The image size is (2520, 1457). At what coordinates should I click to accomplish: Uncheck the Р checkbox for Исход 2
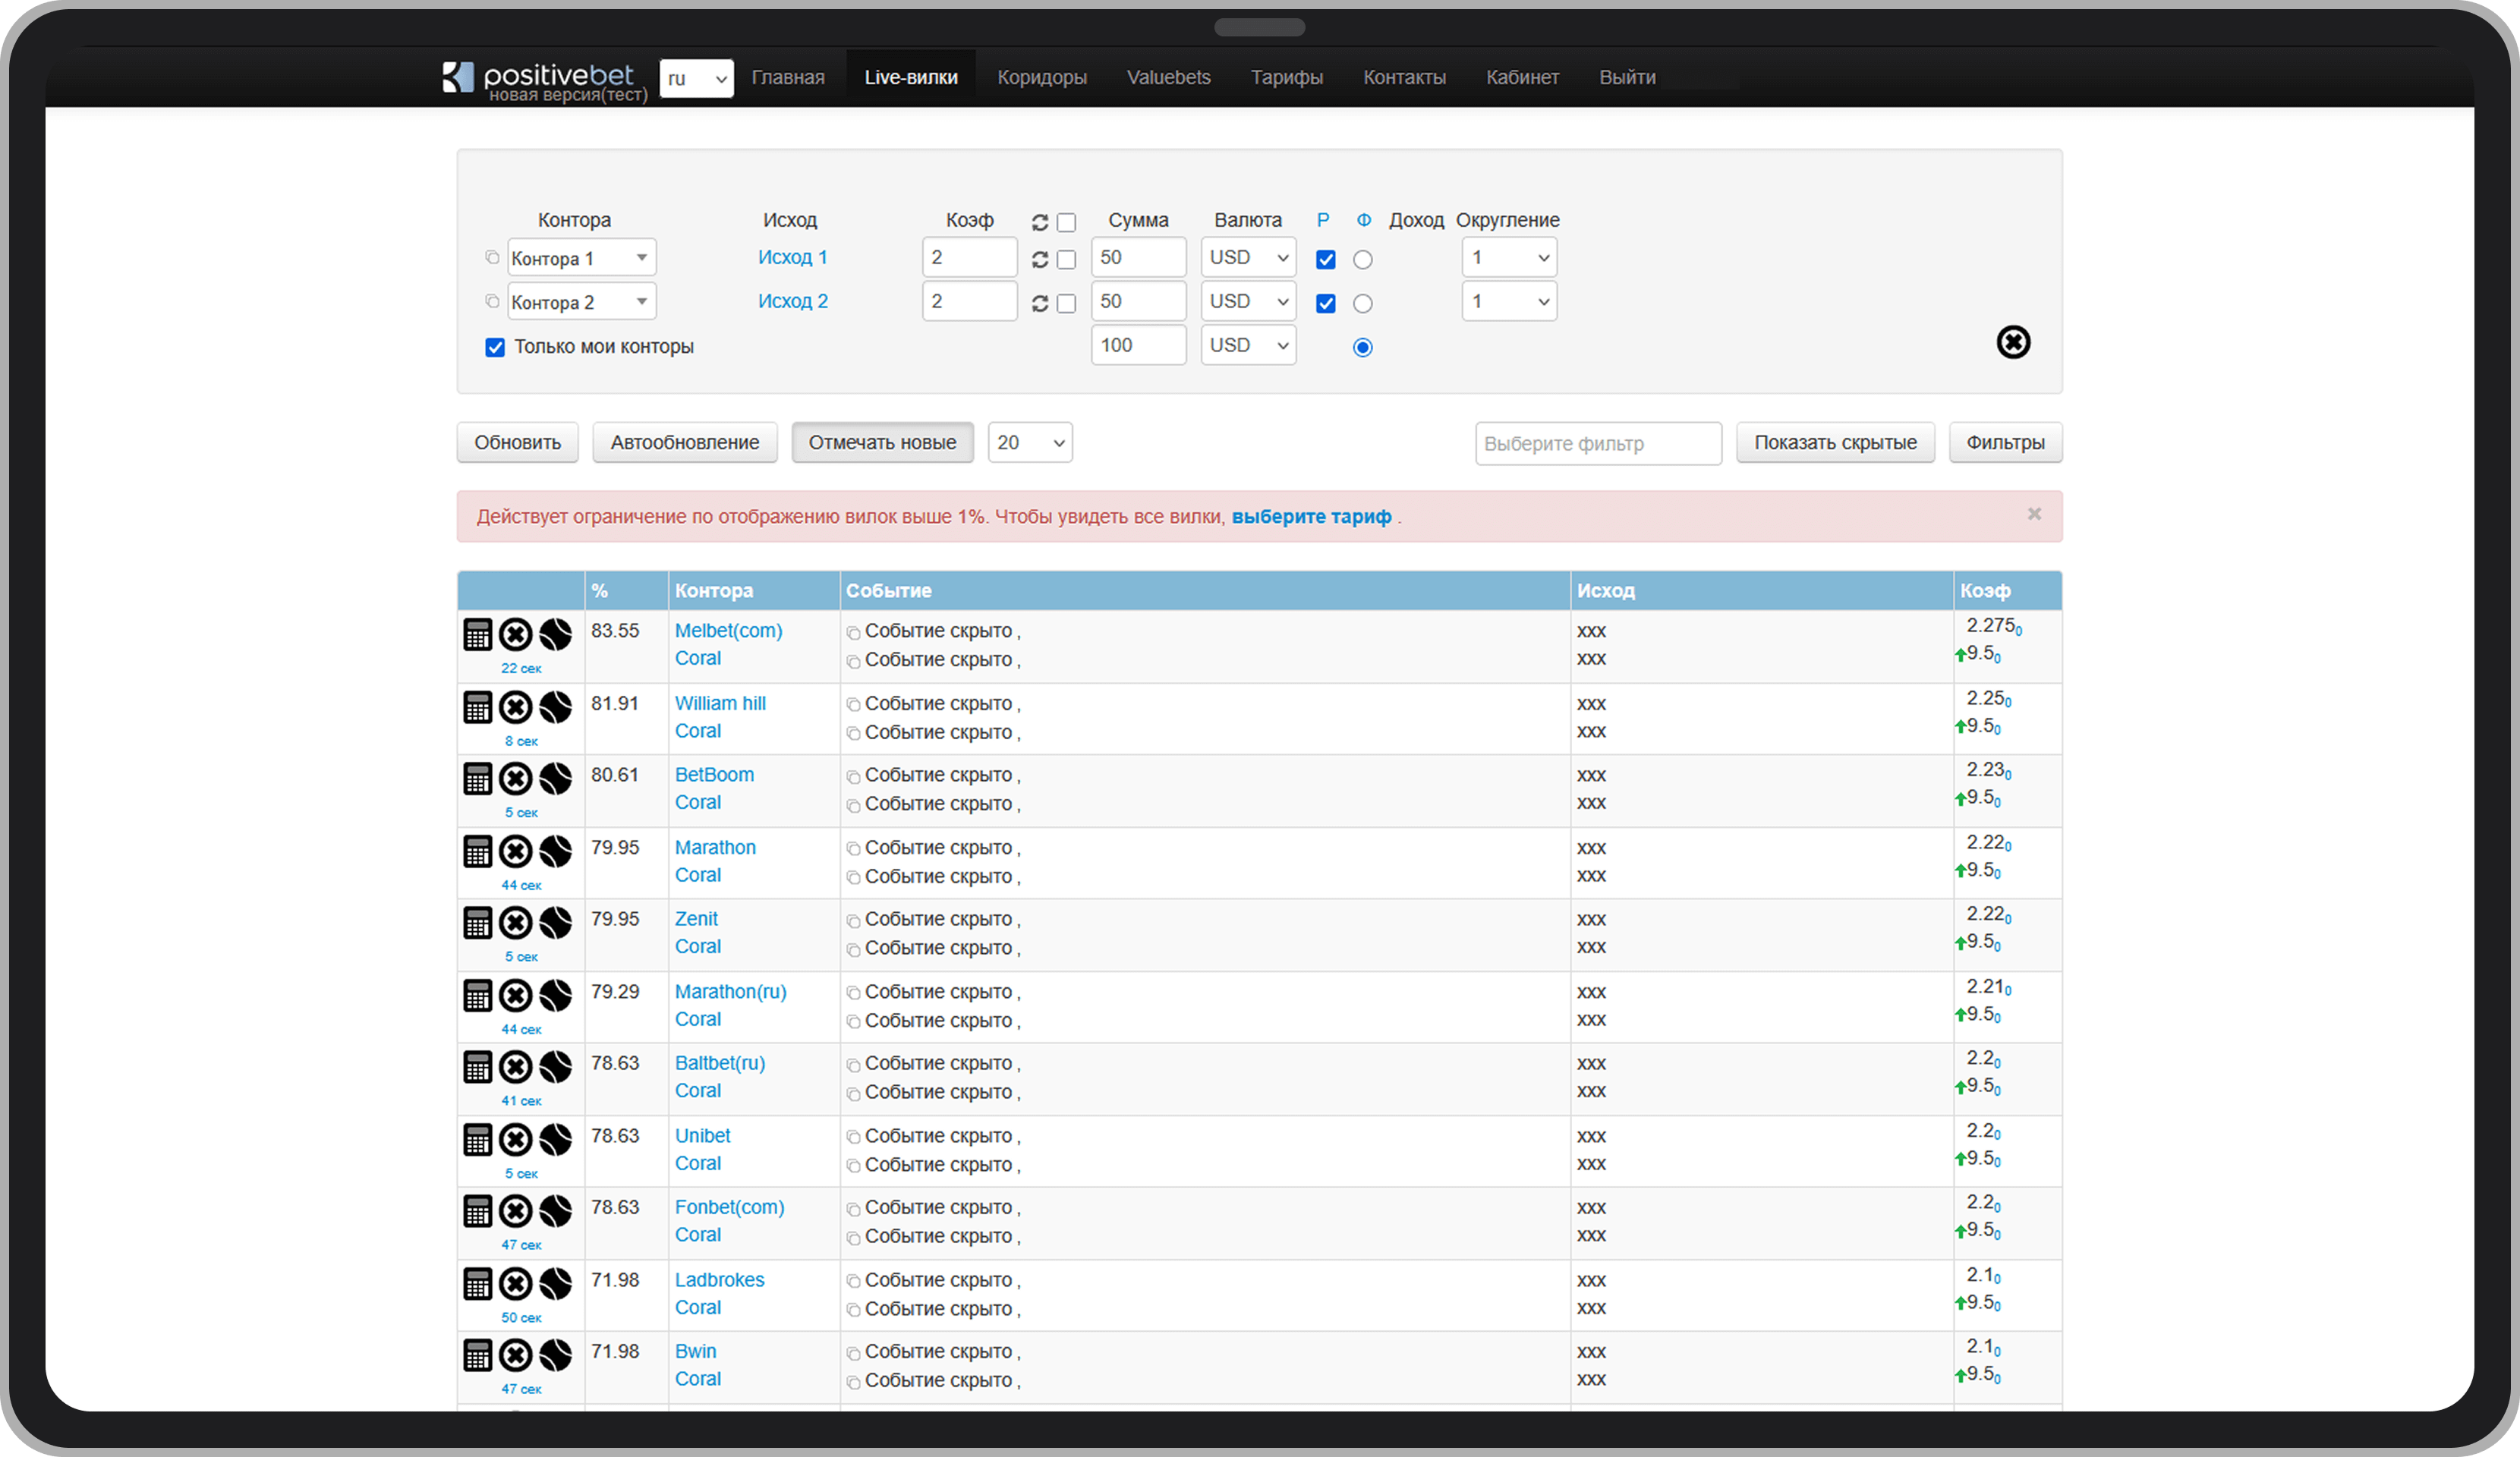tap(1326, 303)
